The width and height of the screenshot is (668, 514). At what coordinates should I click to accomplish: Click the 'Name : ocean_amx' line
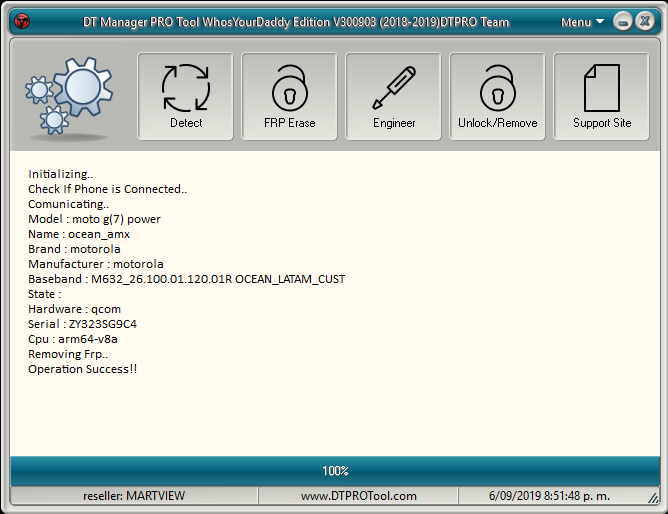[79, 234]
